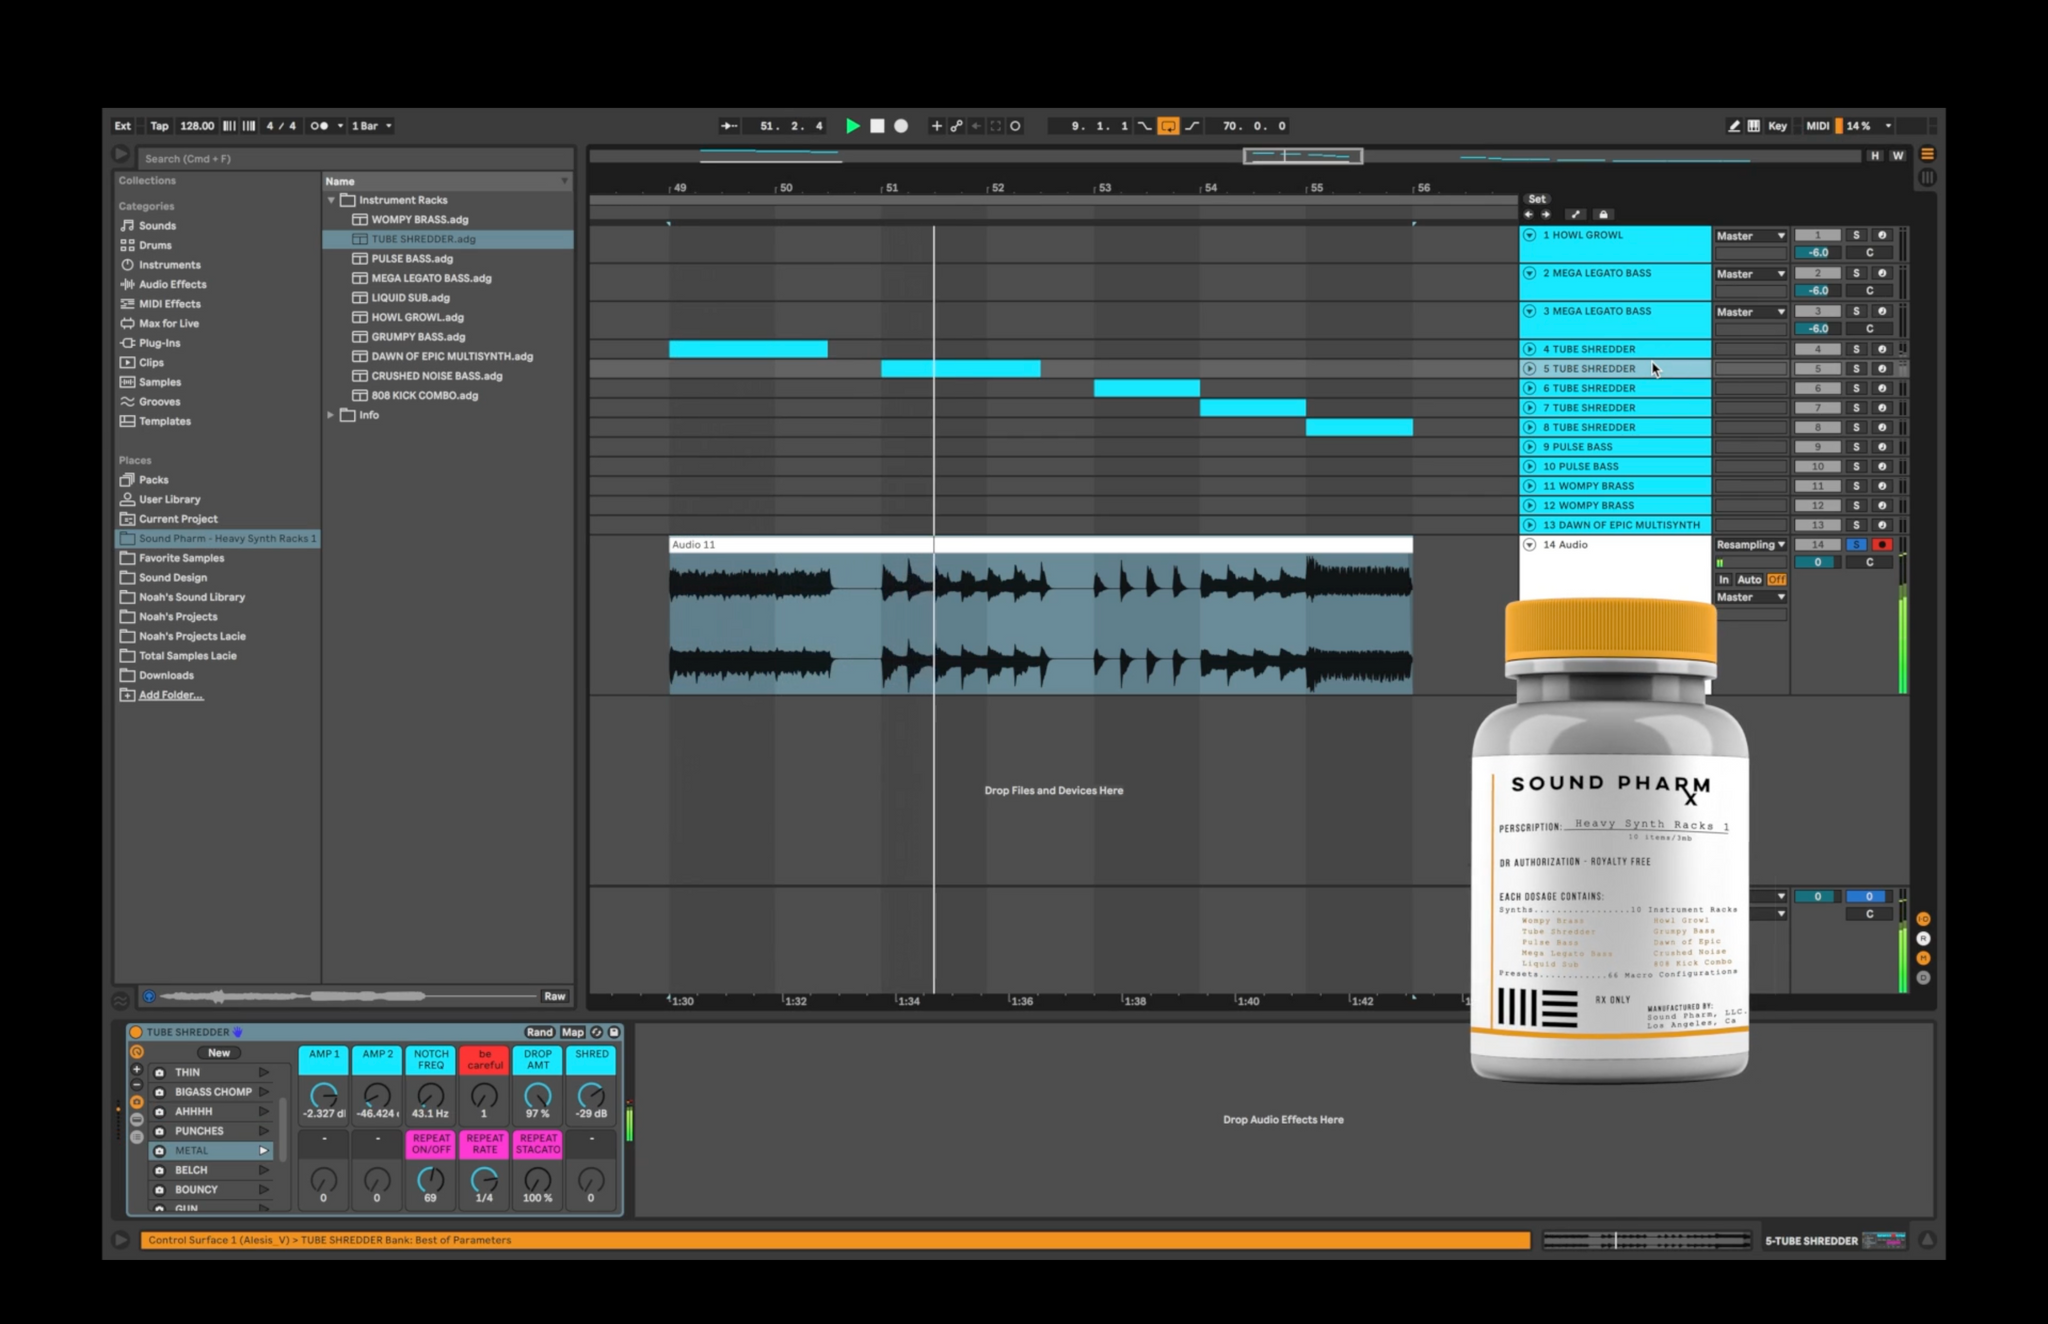Screen dimensions: 2048x1324
Task: Click the Arrangement Record button
Action: coord(901,126)
